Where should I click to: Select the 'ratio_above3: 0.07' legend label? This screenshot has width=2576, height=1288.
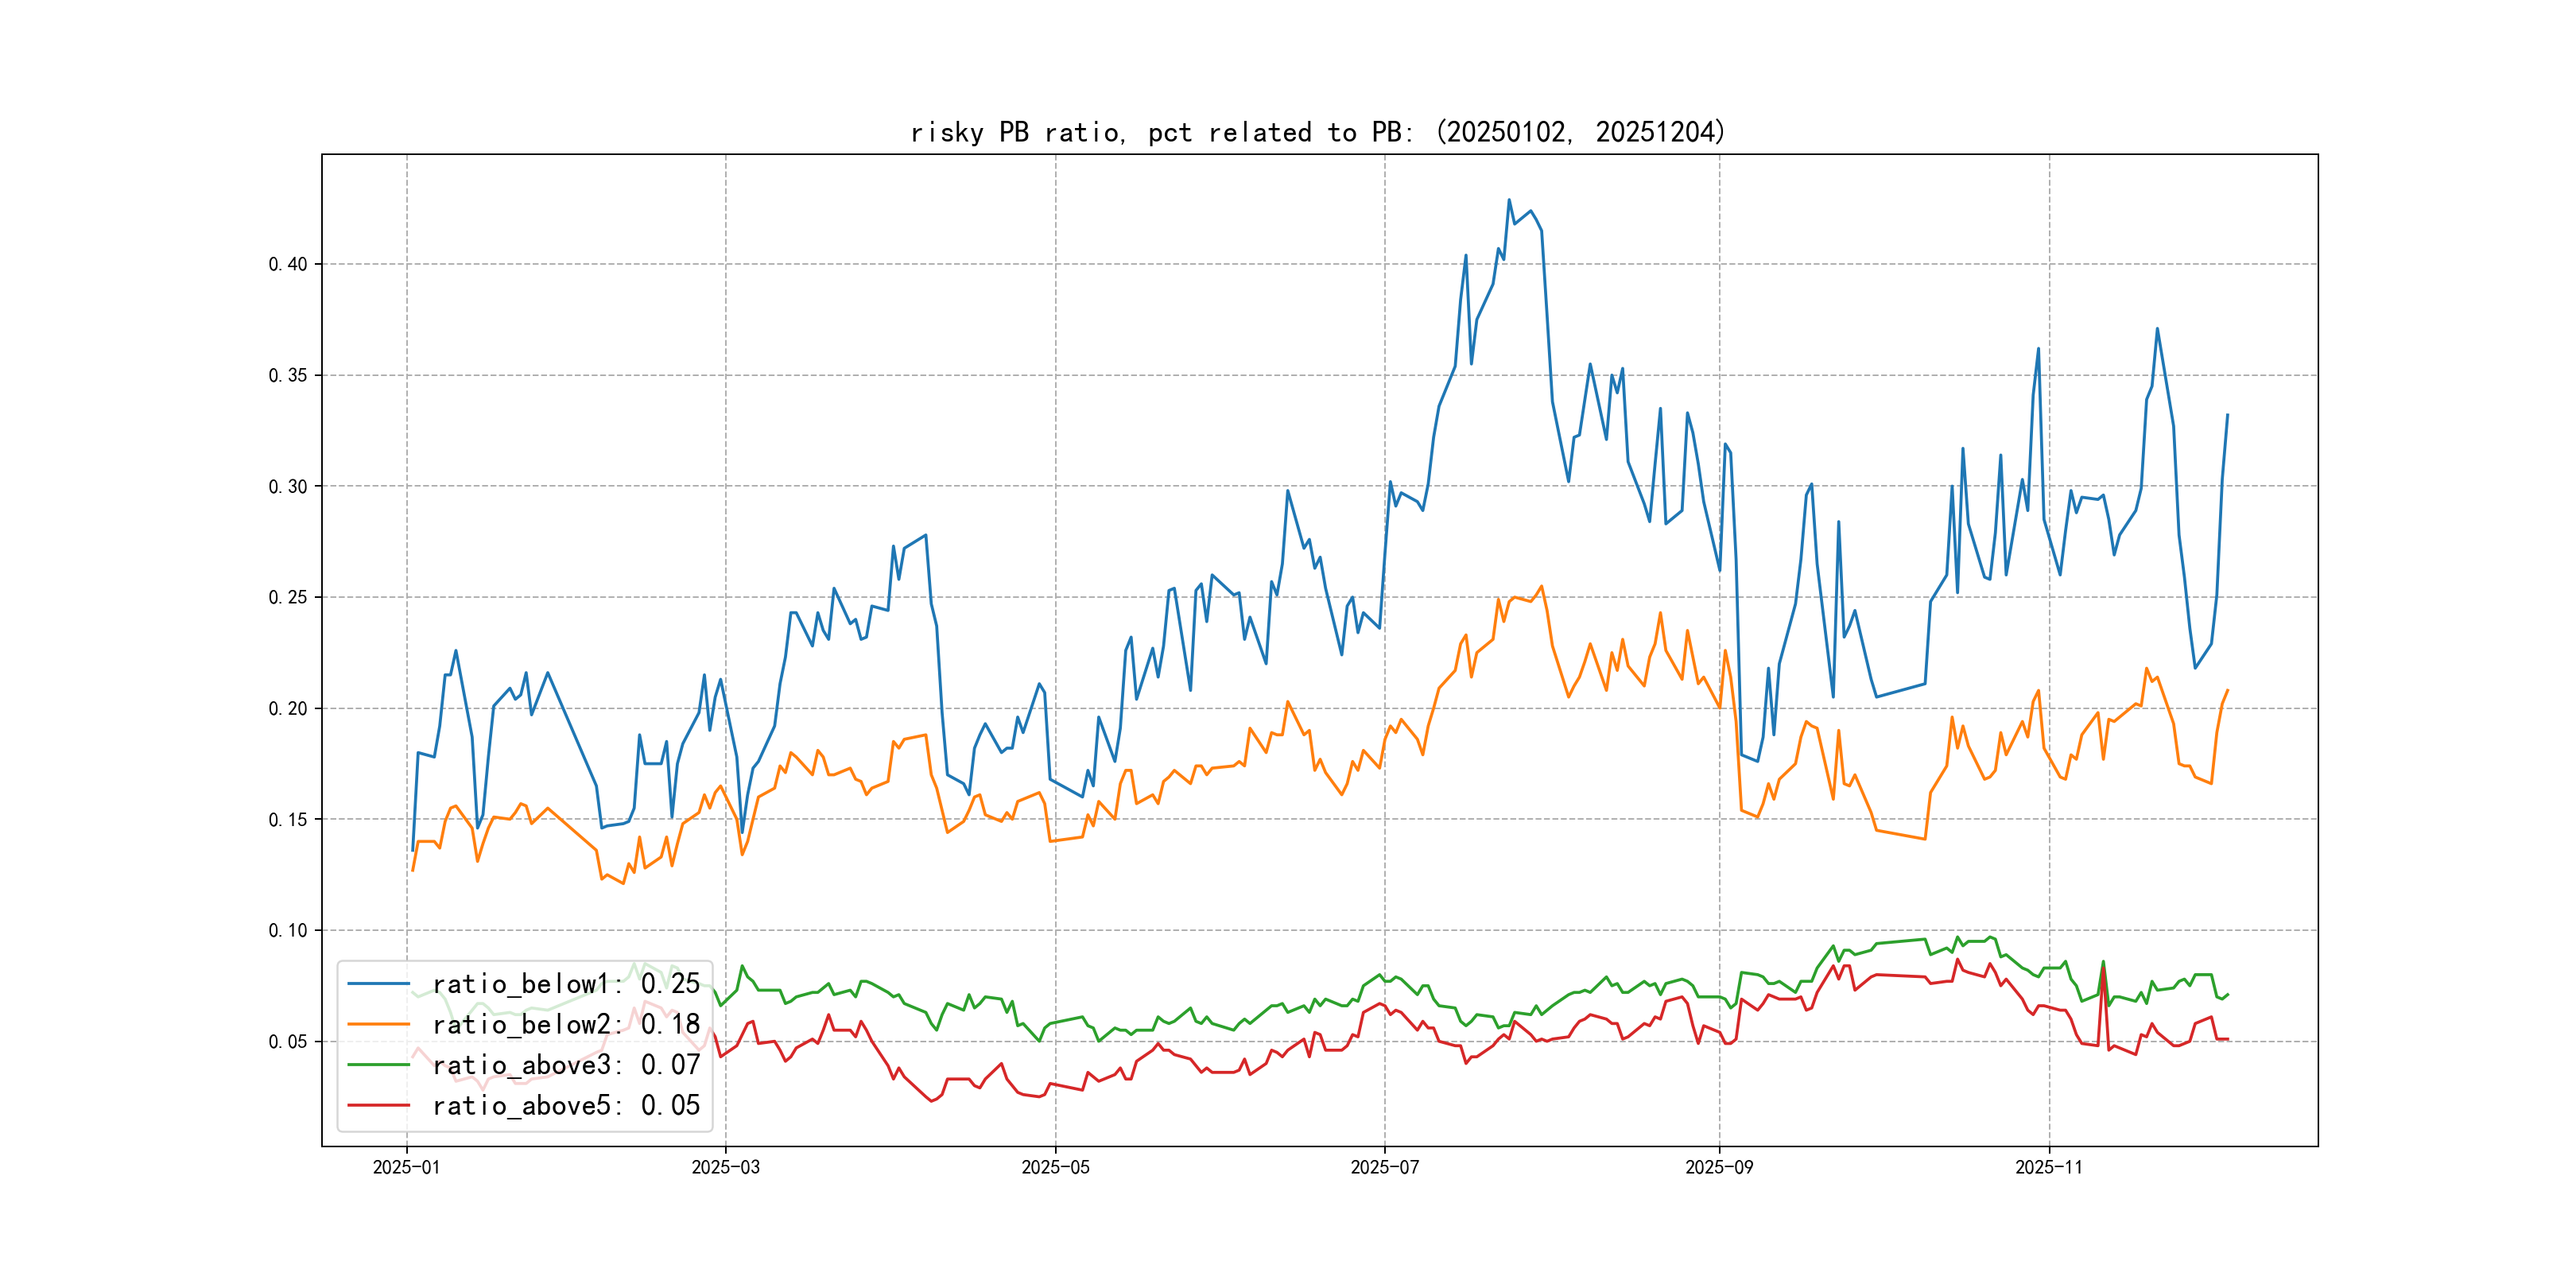click(x=566, y=1065)
